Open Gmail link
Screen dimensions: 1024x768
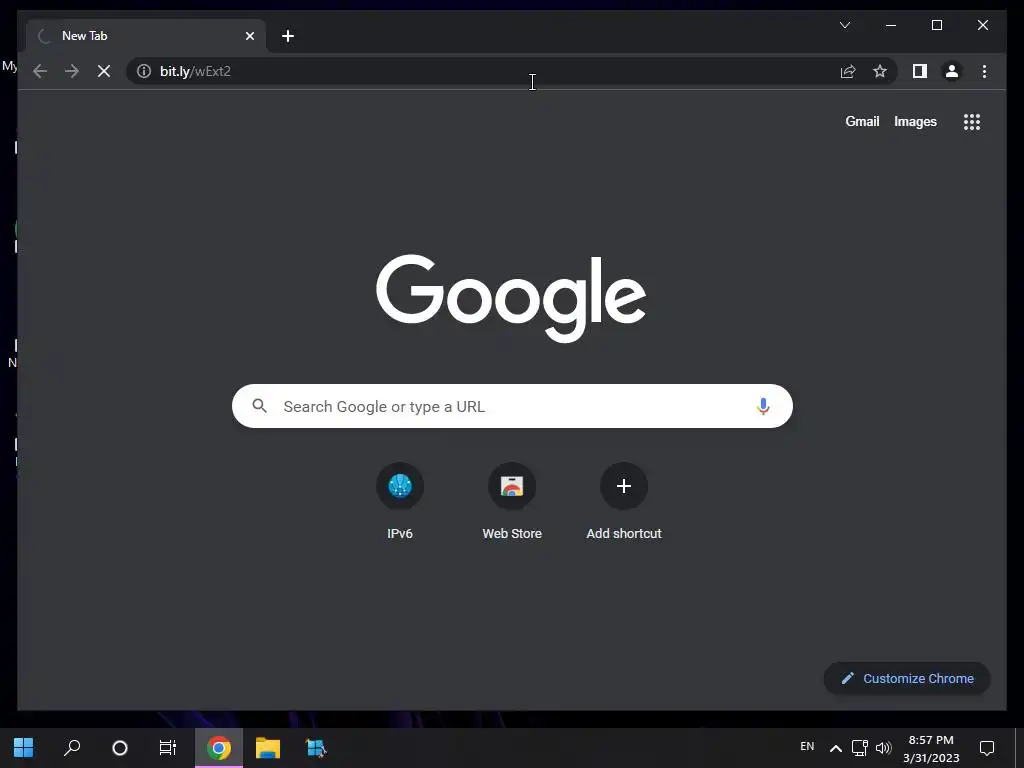coord(862,121)
